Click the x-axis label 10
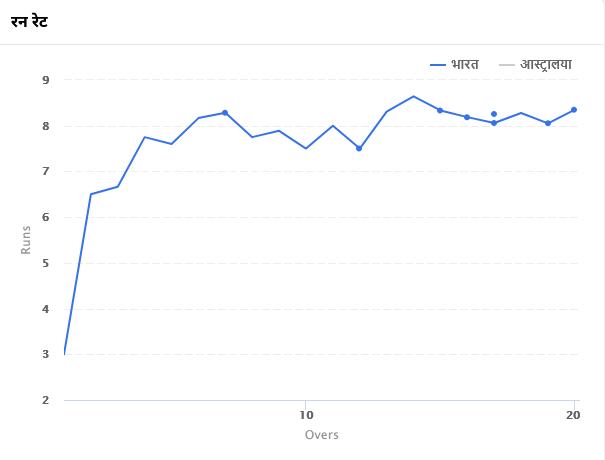 coord(306,415)
